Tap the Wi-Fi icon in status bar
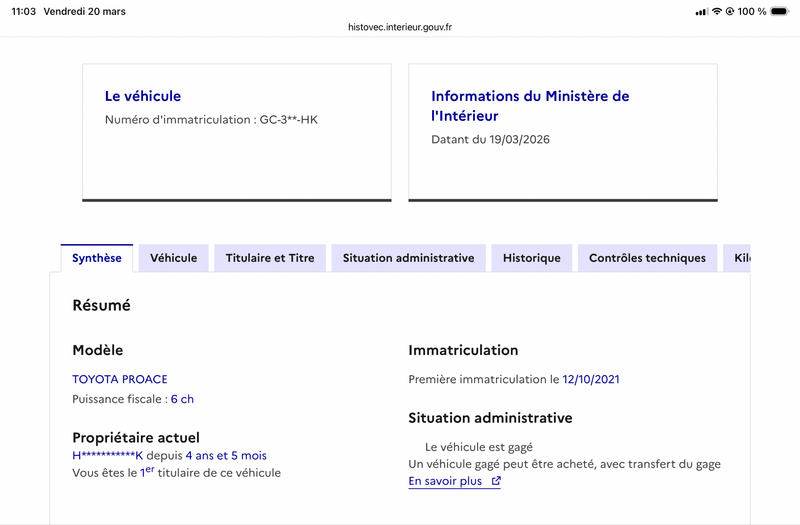 point(717,11)
